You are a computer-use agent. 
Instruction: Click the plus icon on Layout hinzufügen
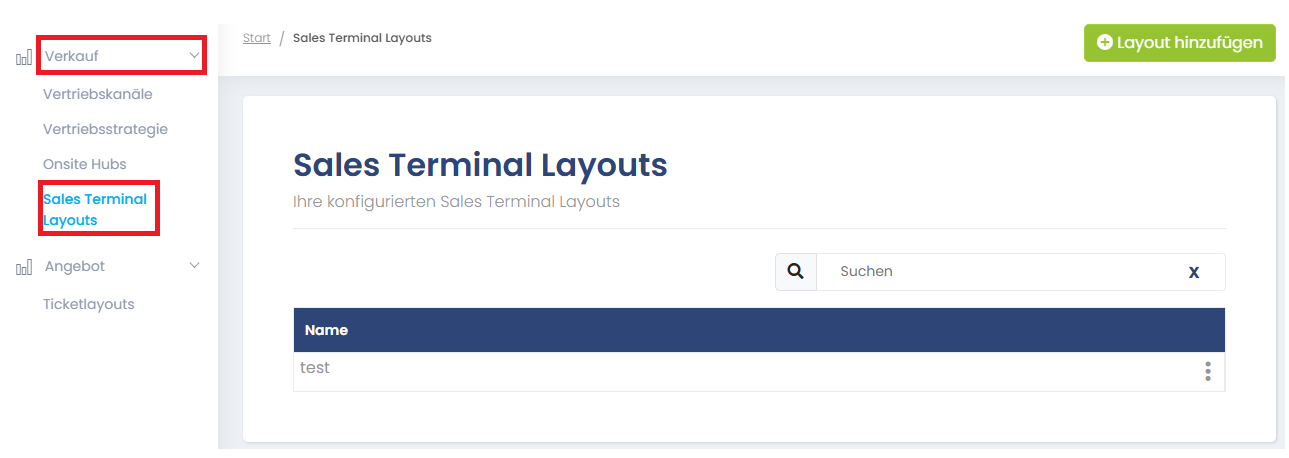(x=1104, y=43)
